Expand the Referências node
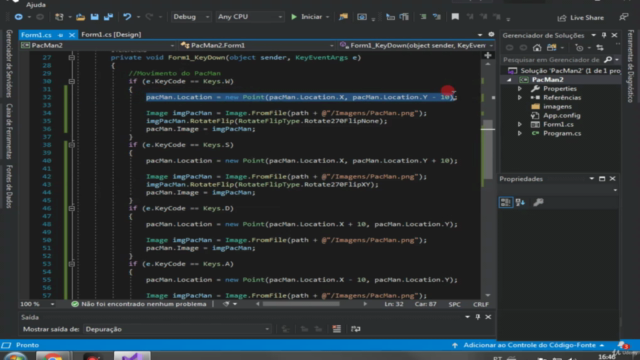 [x=520, y=98]
